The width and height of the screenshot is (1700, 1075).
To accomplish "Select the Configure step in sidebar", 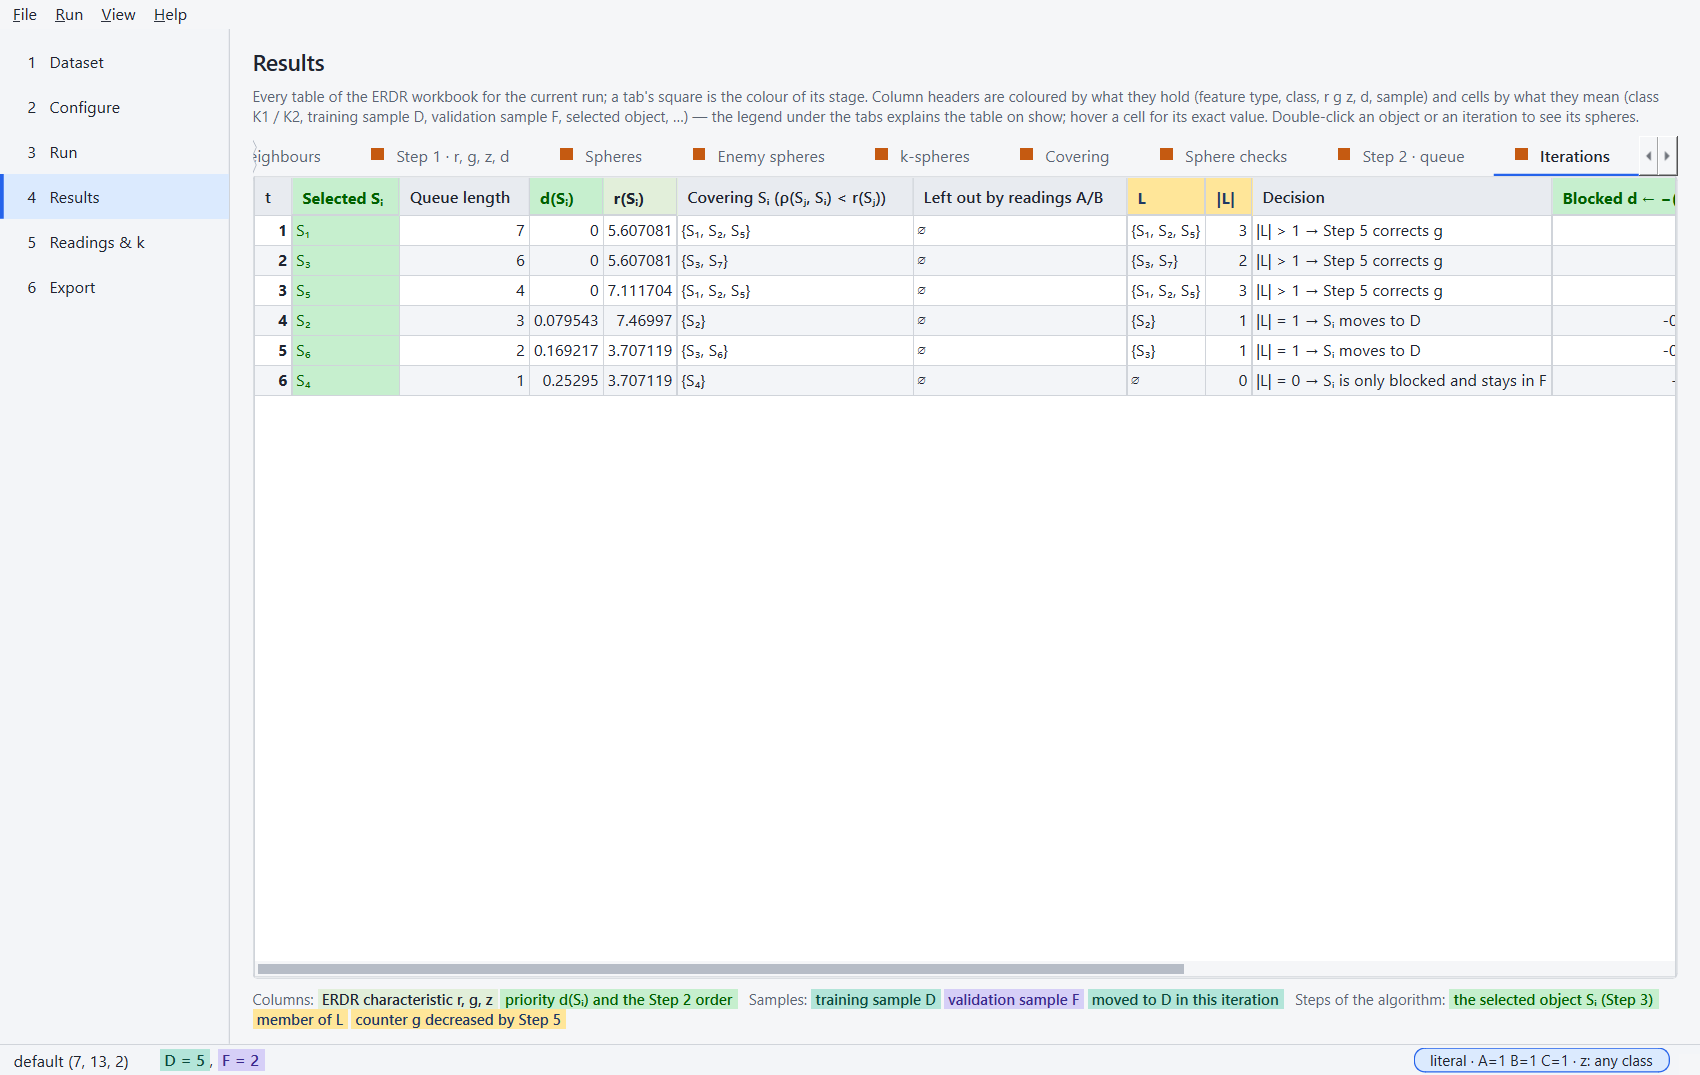I will pos(115,107).
